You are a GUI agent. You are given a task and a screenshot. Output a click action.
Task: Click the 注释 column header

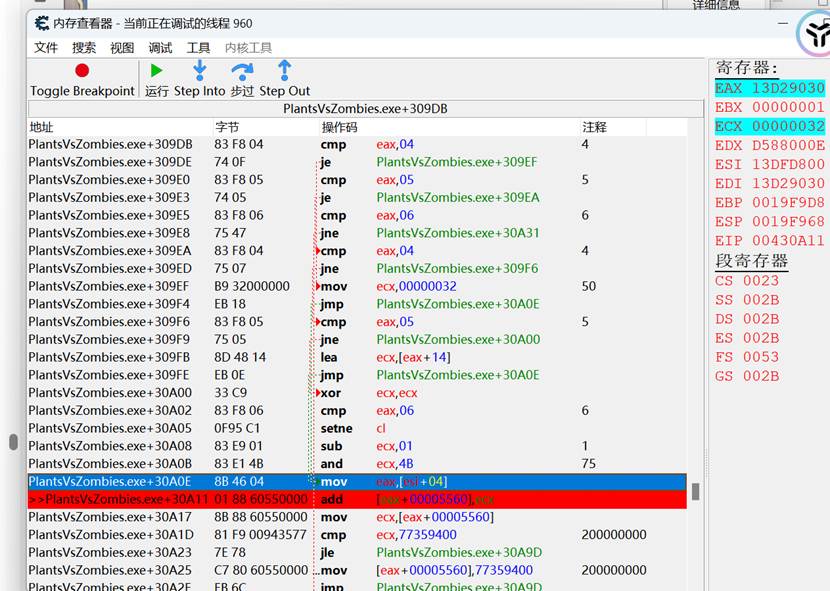612,127
